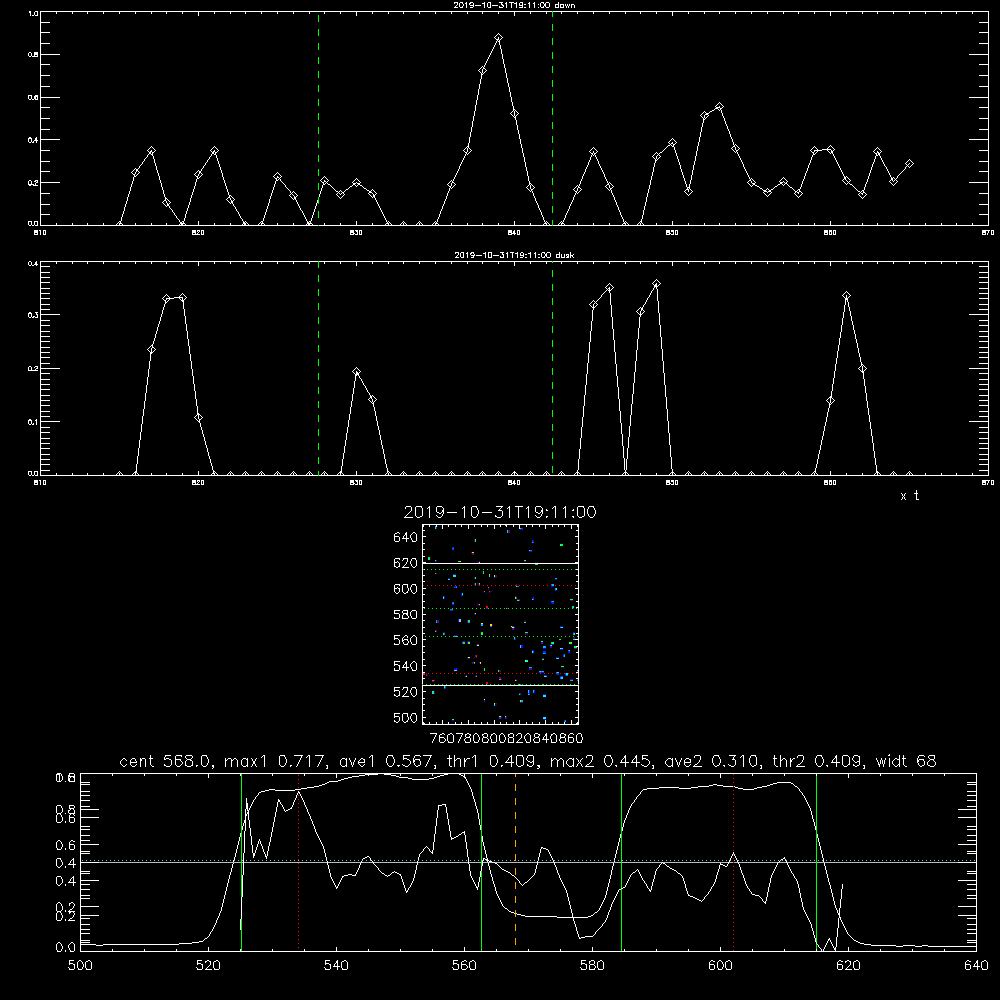Select the 'thr2 0.409' text
Screen dimensions: 1000x1000
click(x=818, y=761)
